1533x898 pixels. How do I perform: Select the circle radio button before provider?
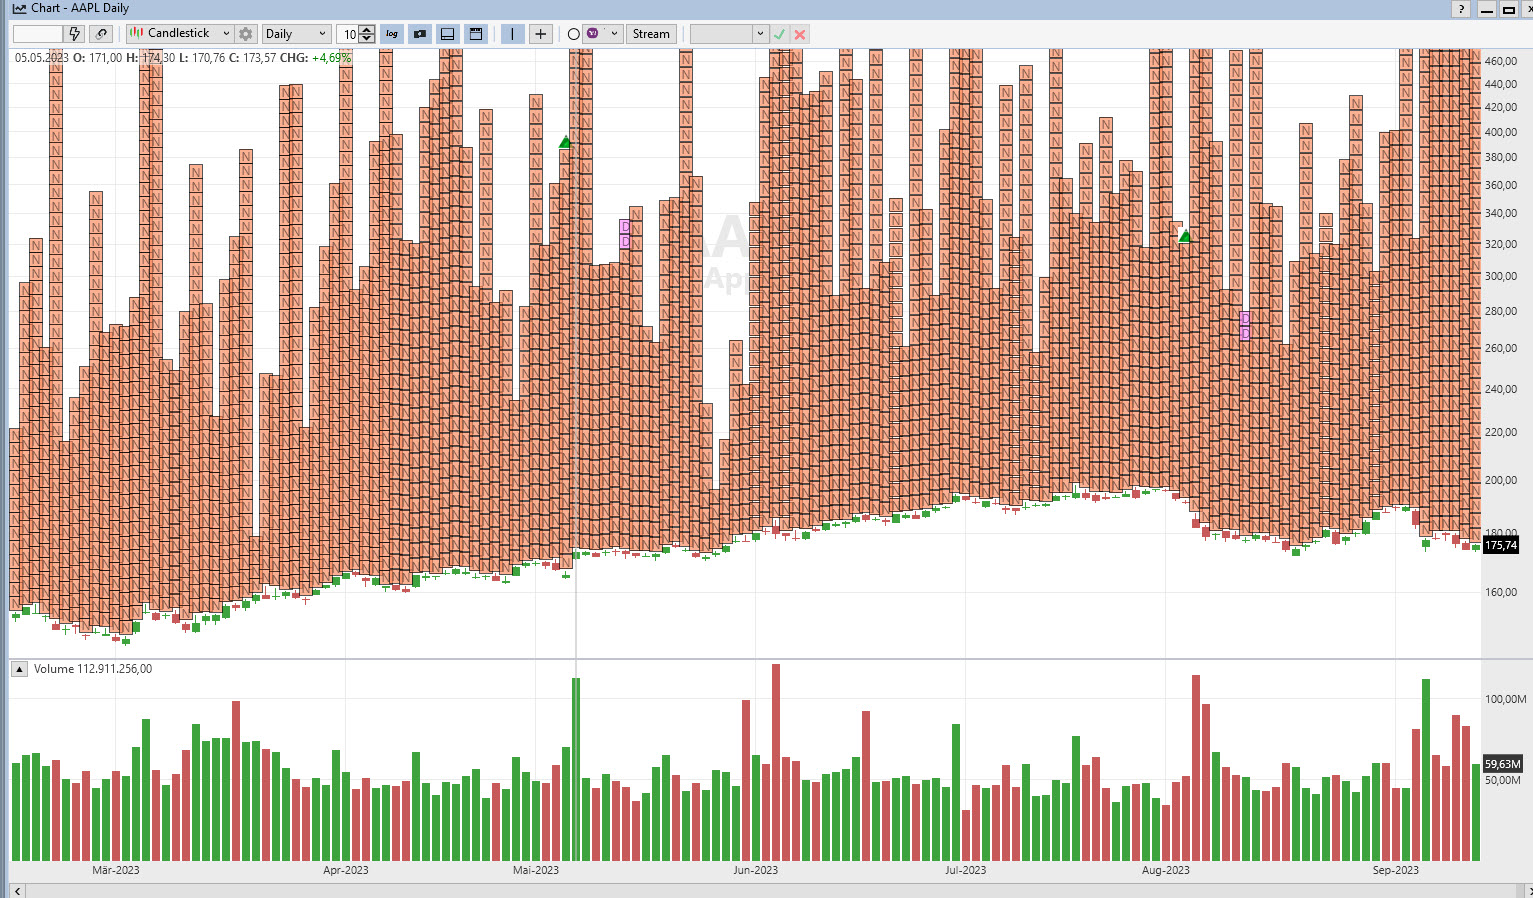573,34
